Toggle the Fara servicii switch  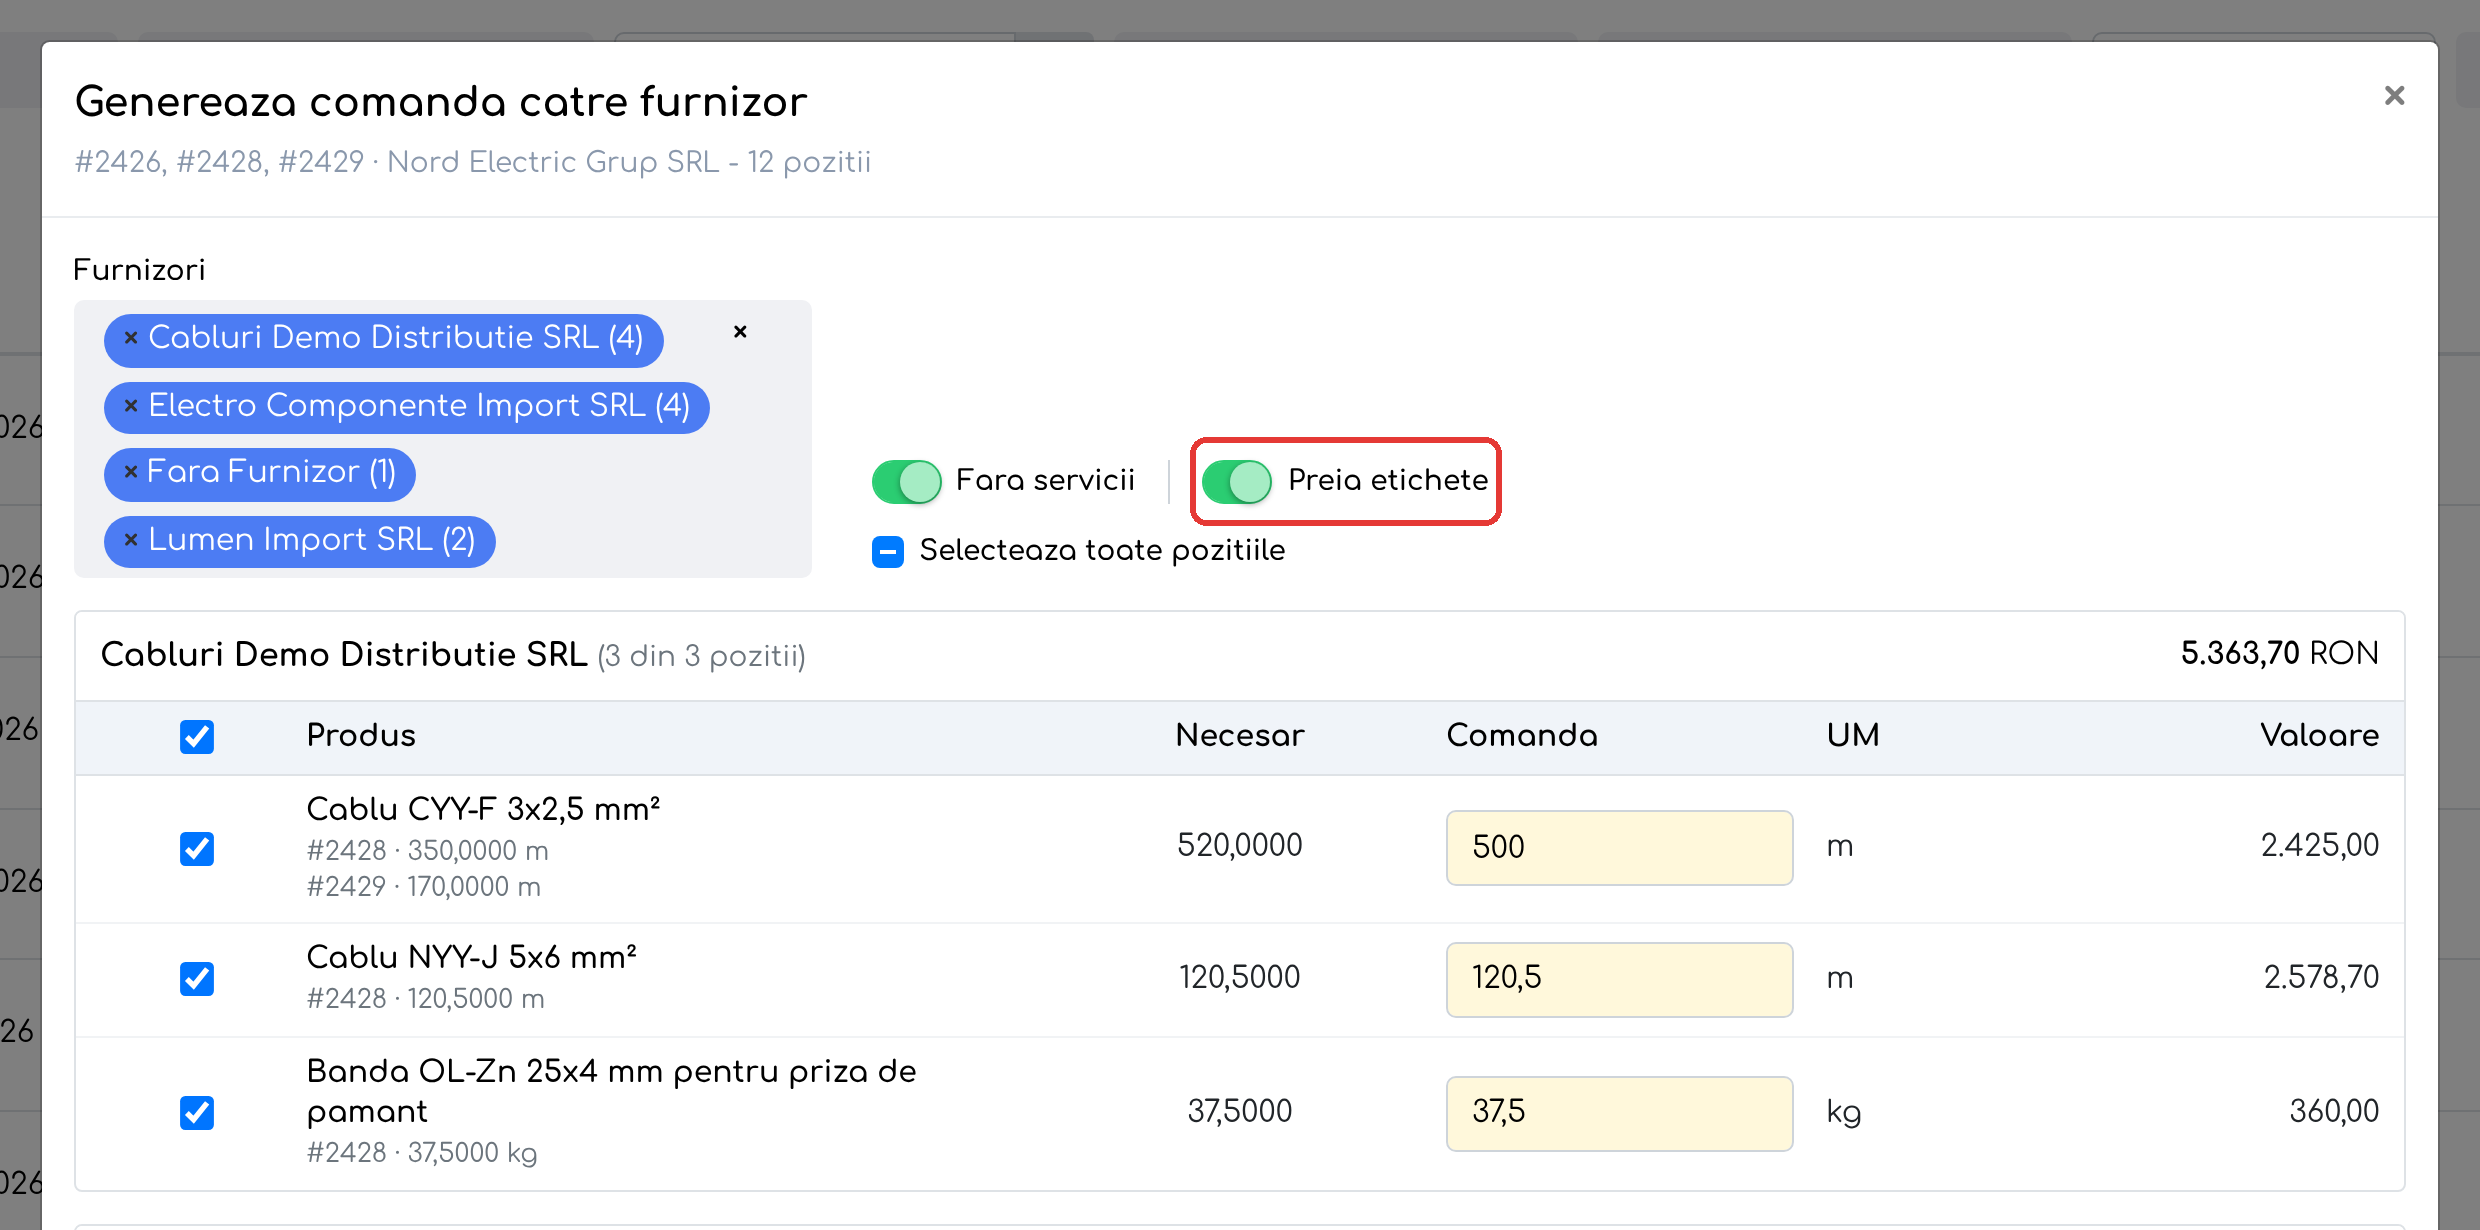(x=906, y=481)
